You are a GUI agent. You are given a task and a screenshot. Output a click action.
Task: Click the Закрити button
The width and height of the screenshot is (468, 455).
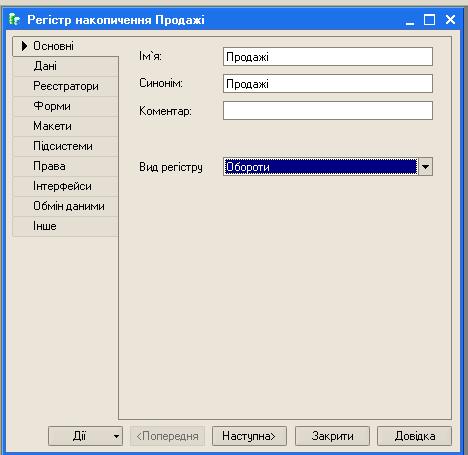point(332,436)
